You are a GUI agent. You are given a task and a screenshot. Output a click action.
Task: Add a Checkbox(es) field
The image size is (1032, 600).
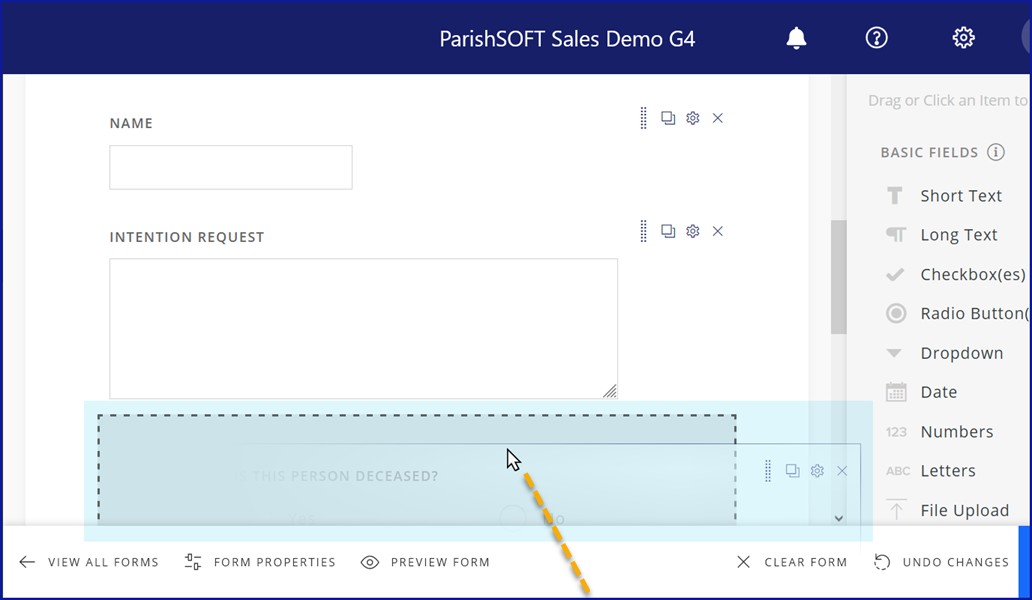972,274
